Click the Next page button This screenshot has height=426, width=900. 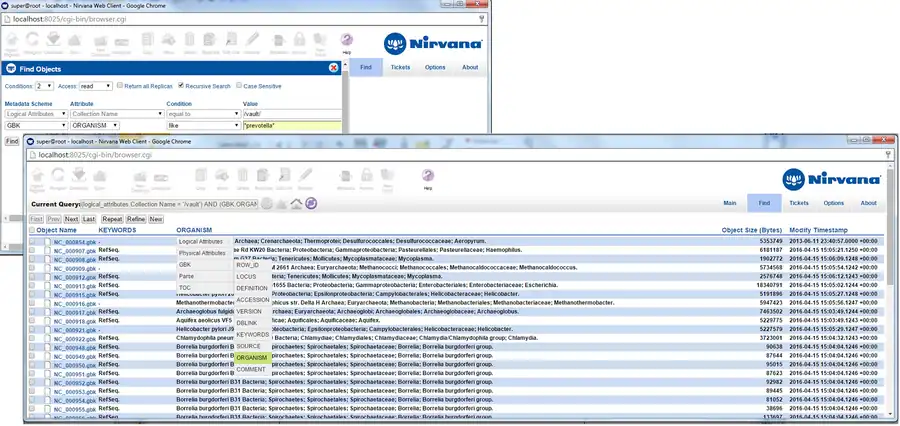click(71, 218)
